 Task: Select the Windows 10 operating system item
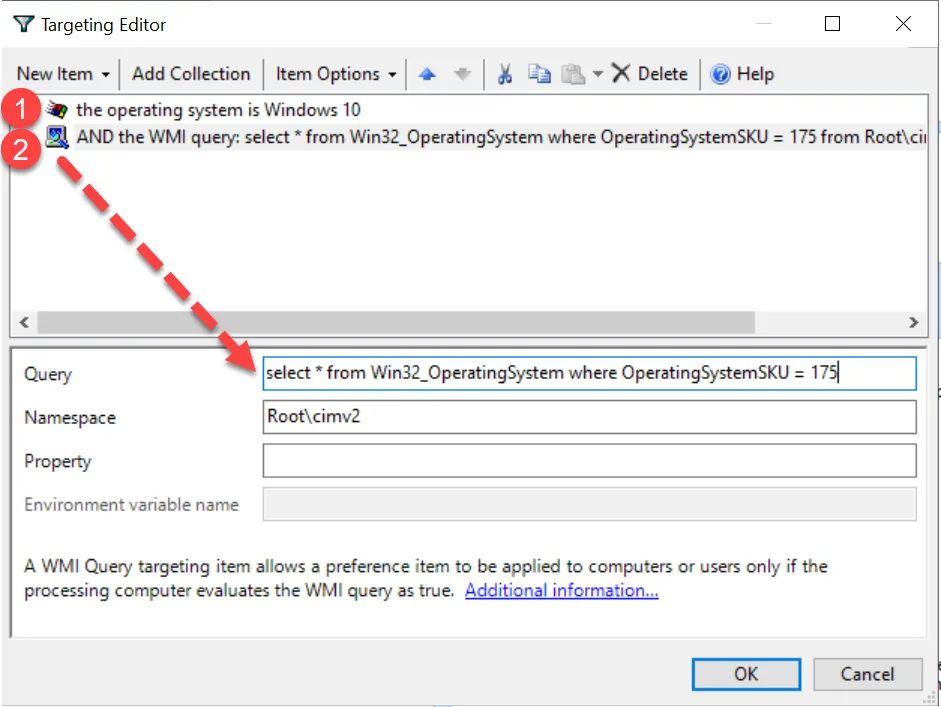[x=218, y=110]
